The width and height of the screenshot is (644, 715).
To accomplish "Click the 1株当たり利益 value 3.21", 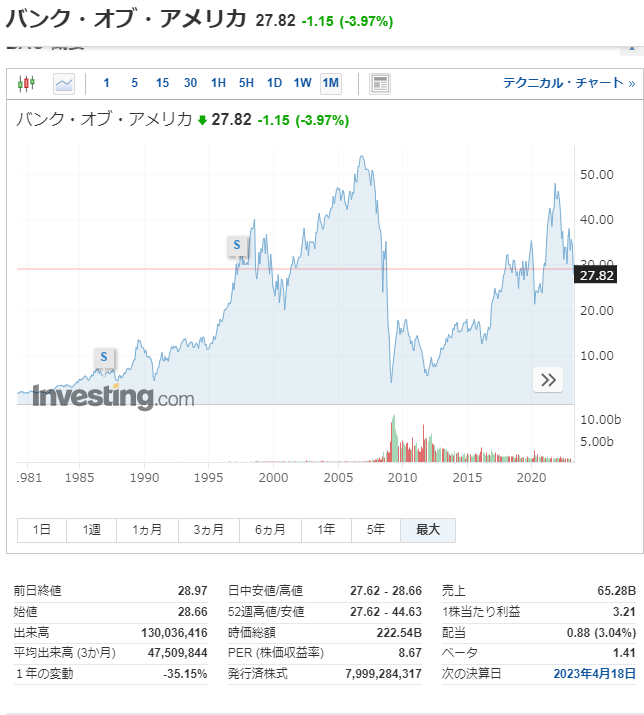I will tap(624, 612).
